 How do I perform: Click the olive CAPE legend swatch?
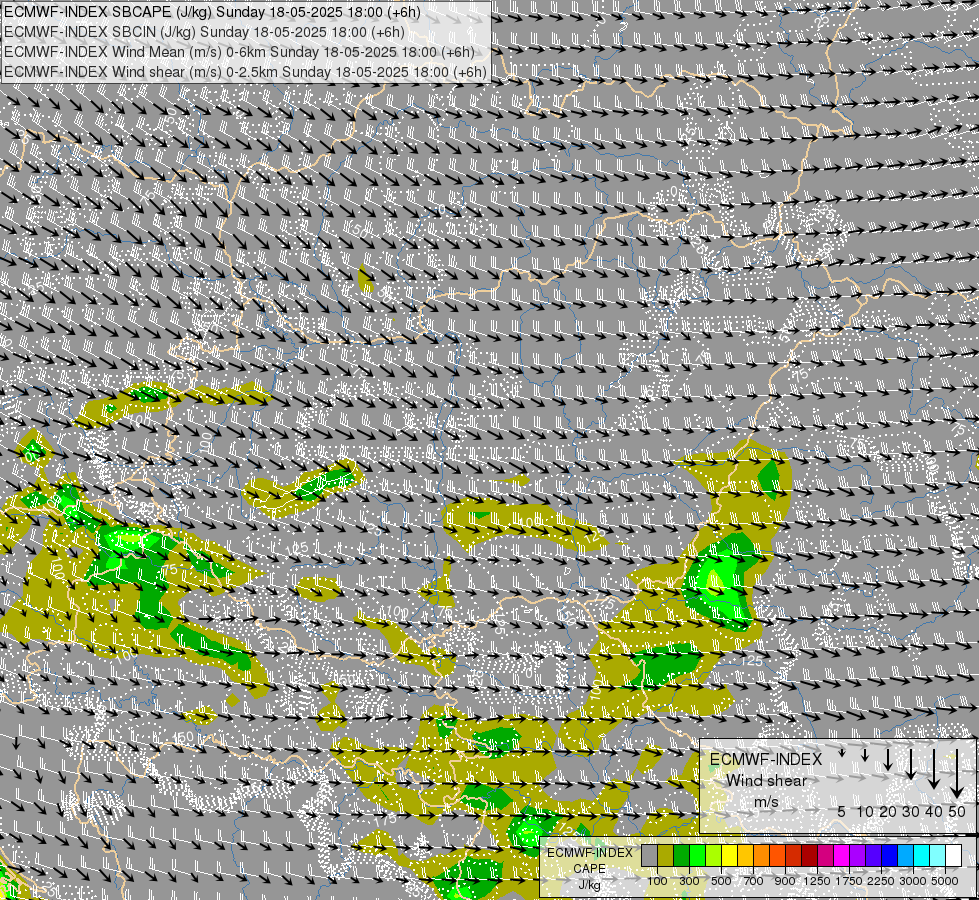click(666, 855)
